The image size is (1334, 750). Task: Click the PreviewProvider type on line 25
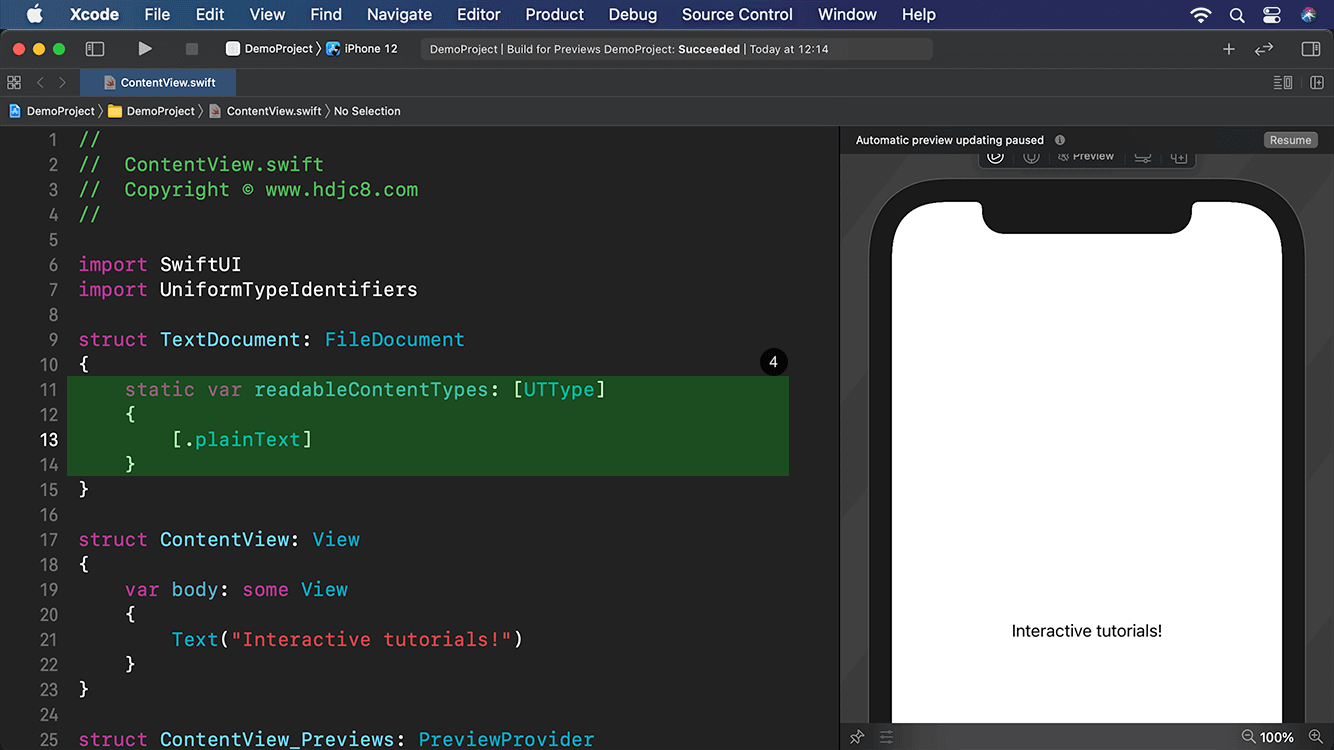[506, 740]
